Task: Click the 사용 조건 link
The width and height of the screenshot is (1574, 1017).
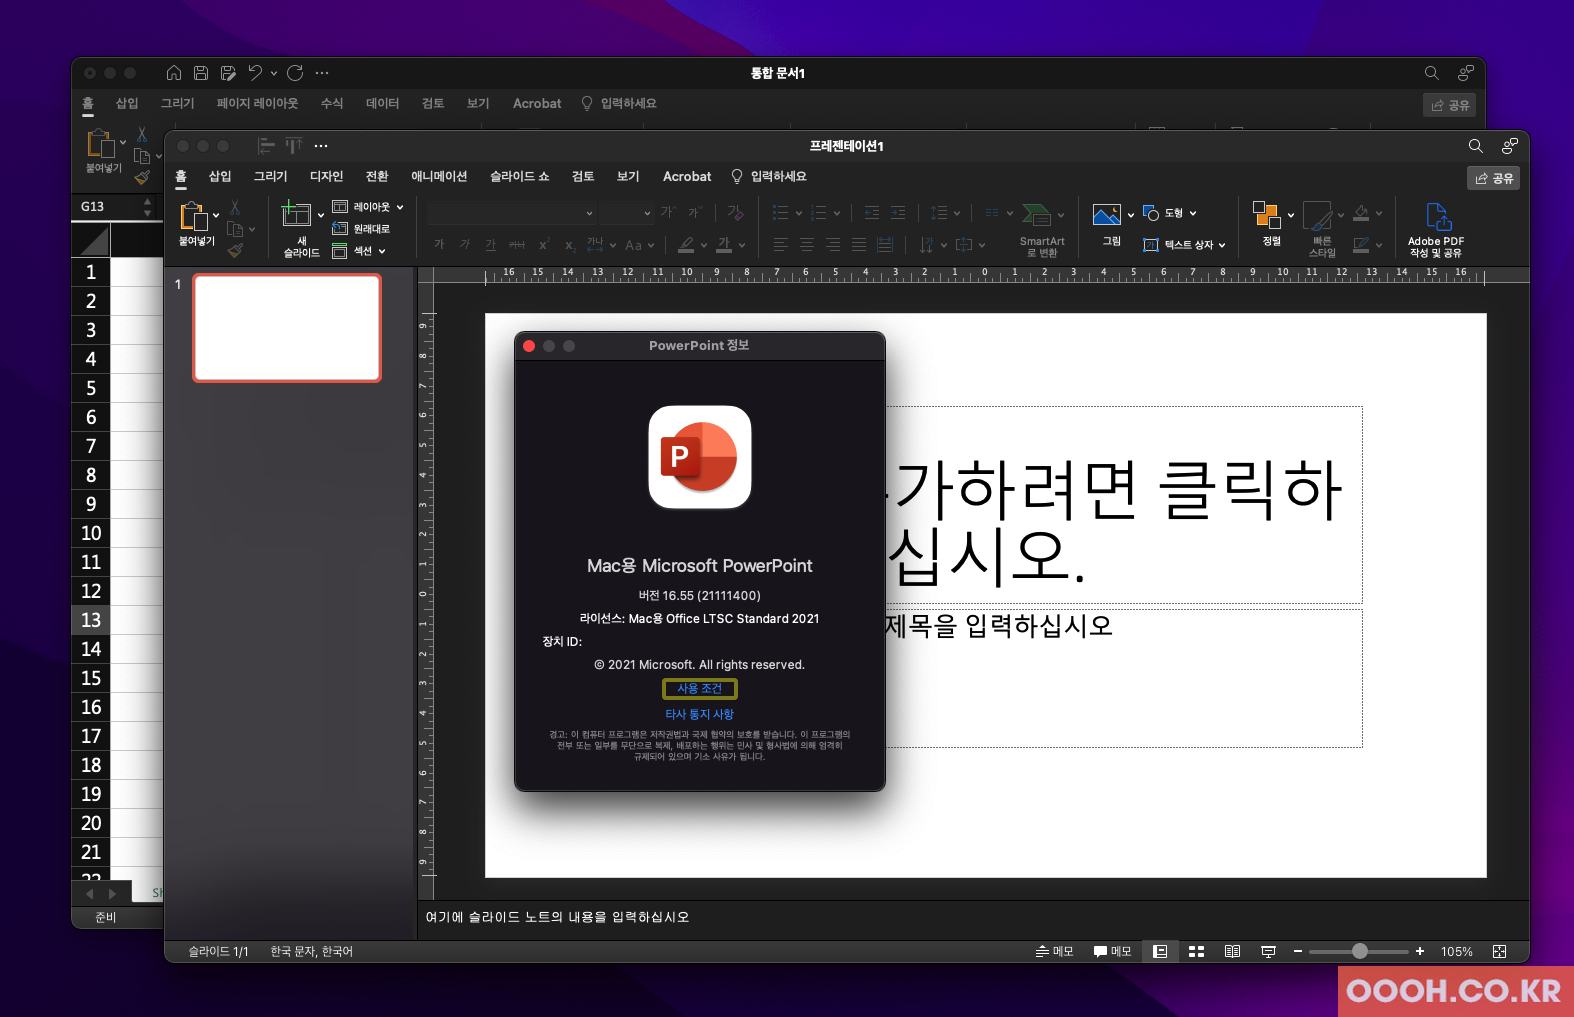Action: coord(699,689)
